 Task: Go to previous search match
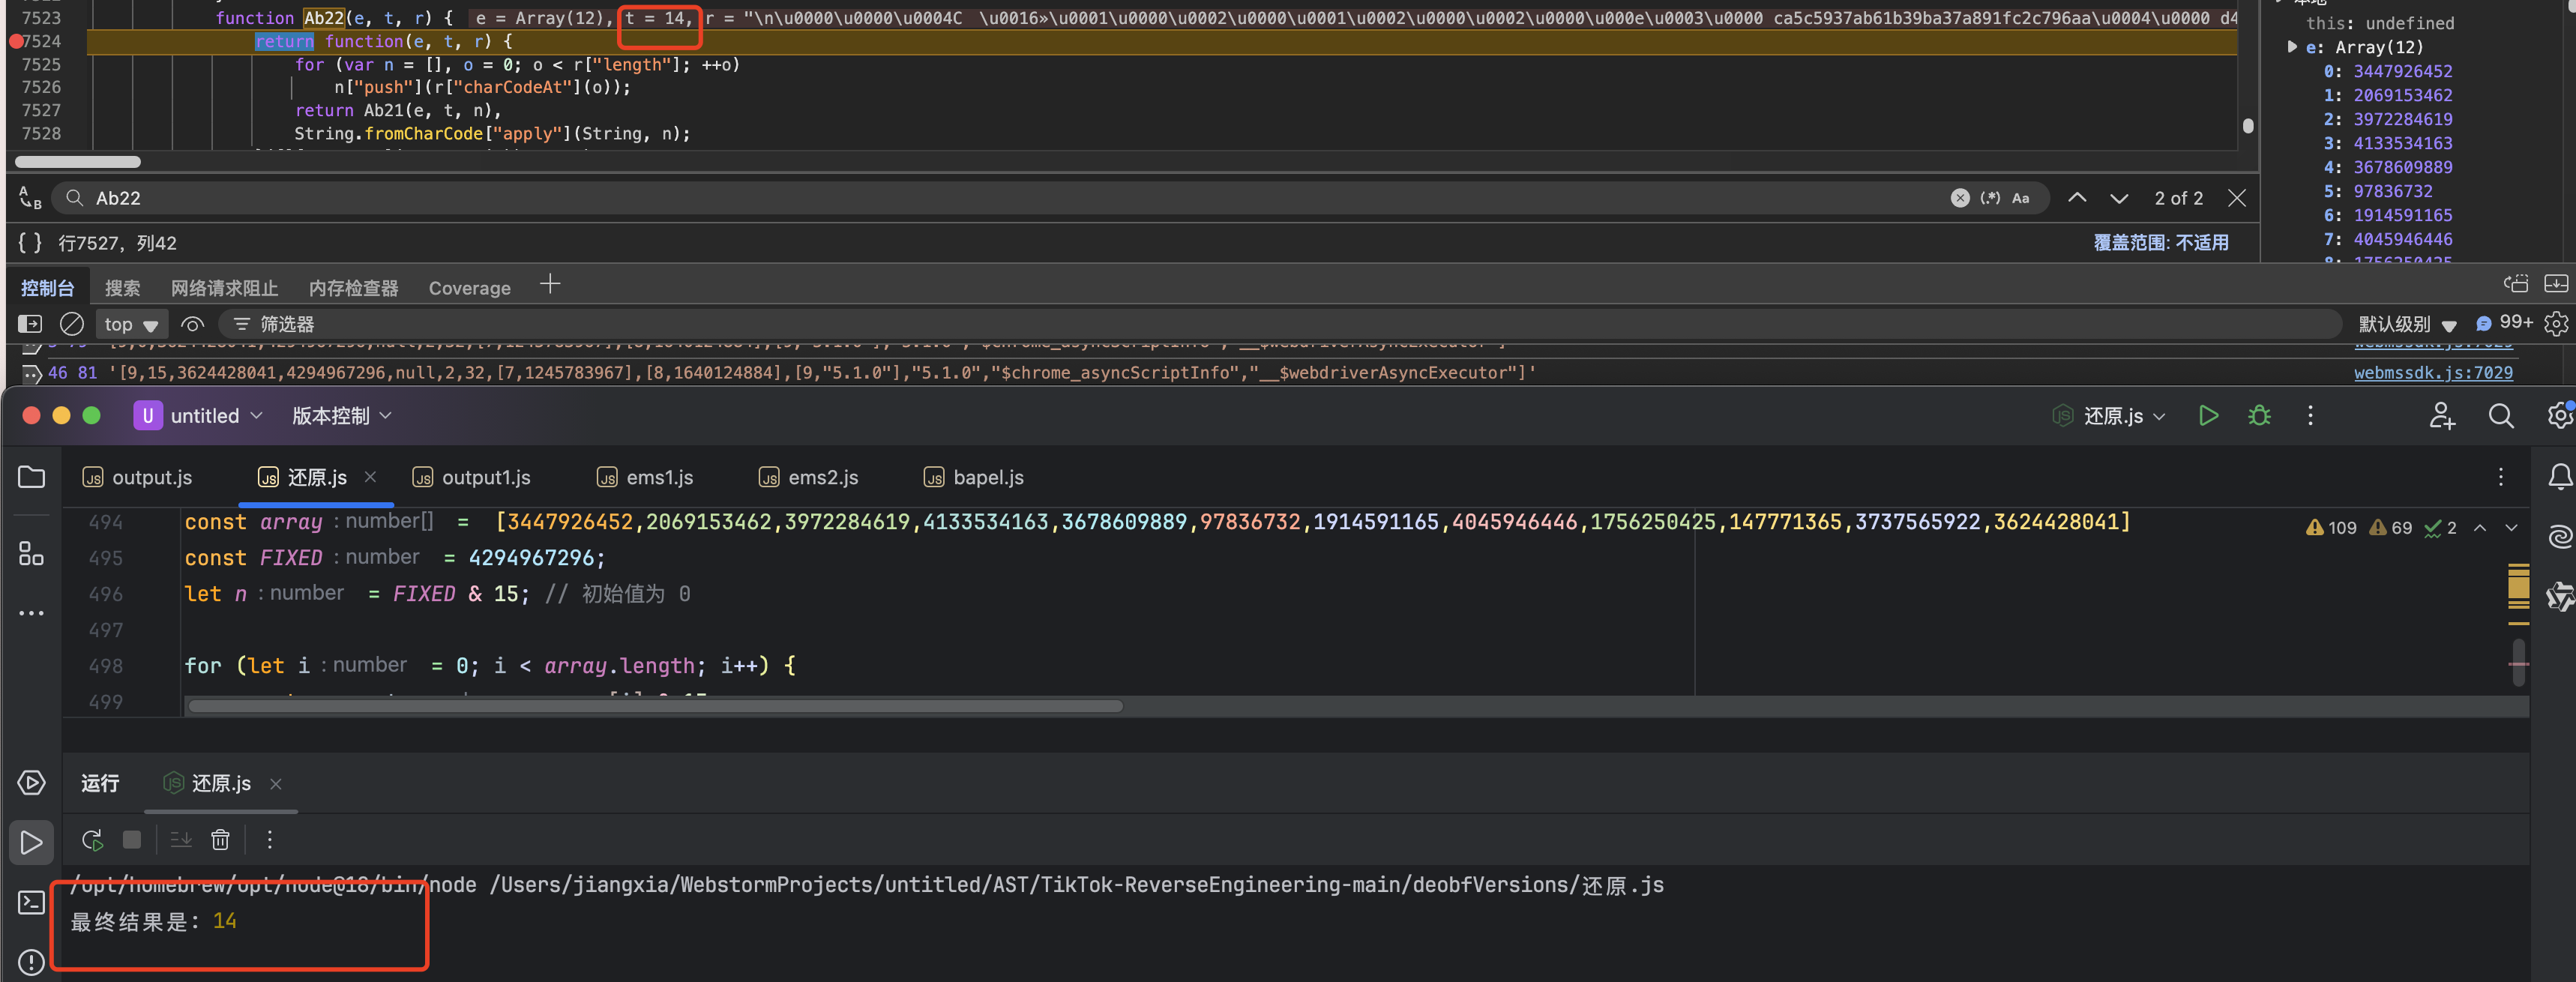2077,198
